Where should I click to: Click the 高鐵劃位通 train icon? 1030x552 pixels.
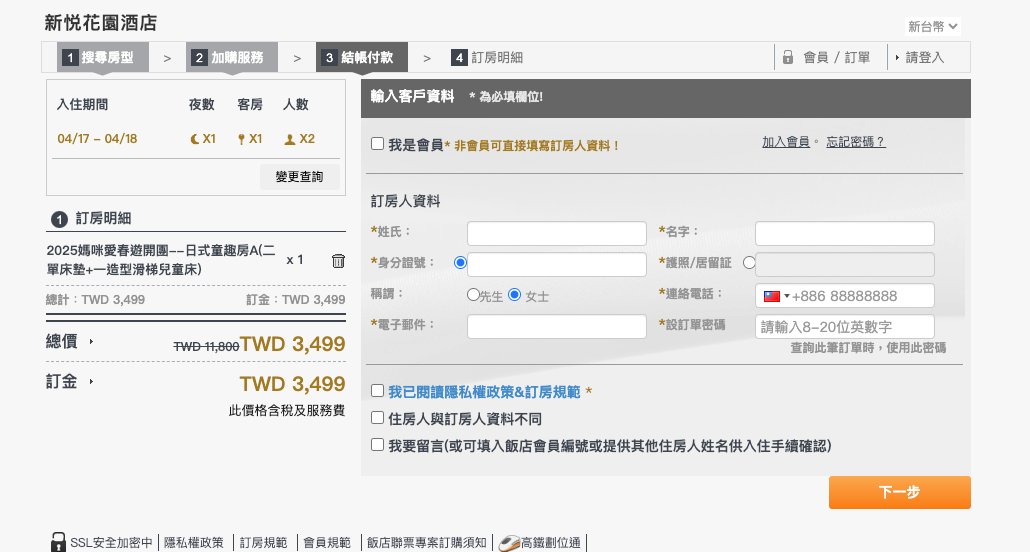(x=509, y=542)
